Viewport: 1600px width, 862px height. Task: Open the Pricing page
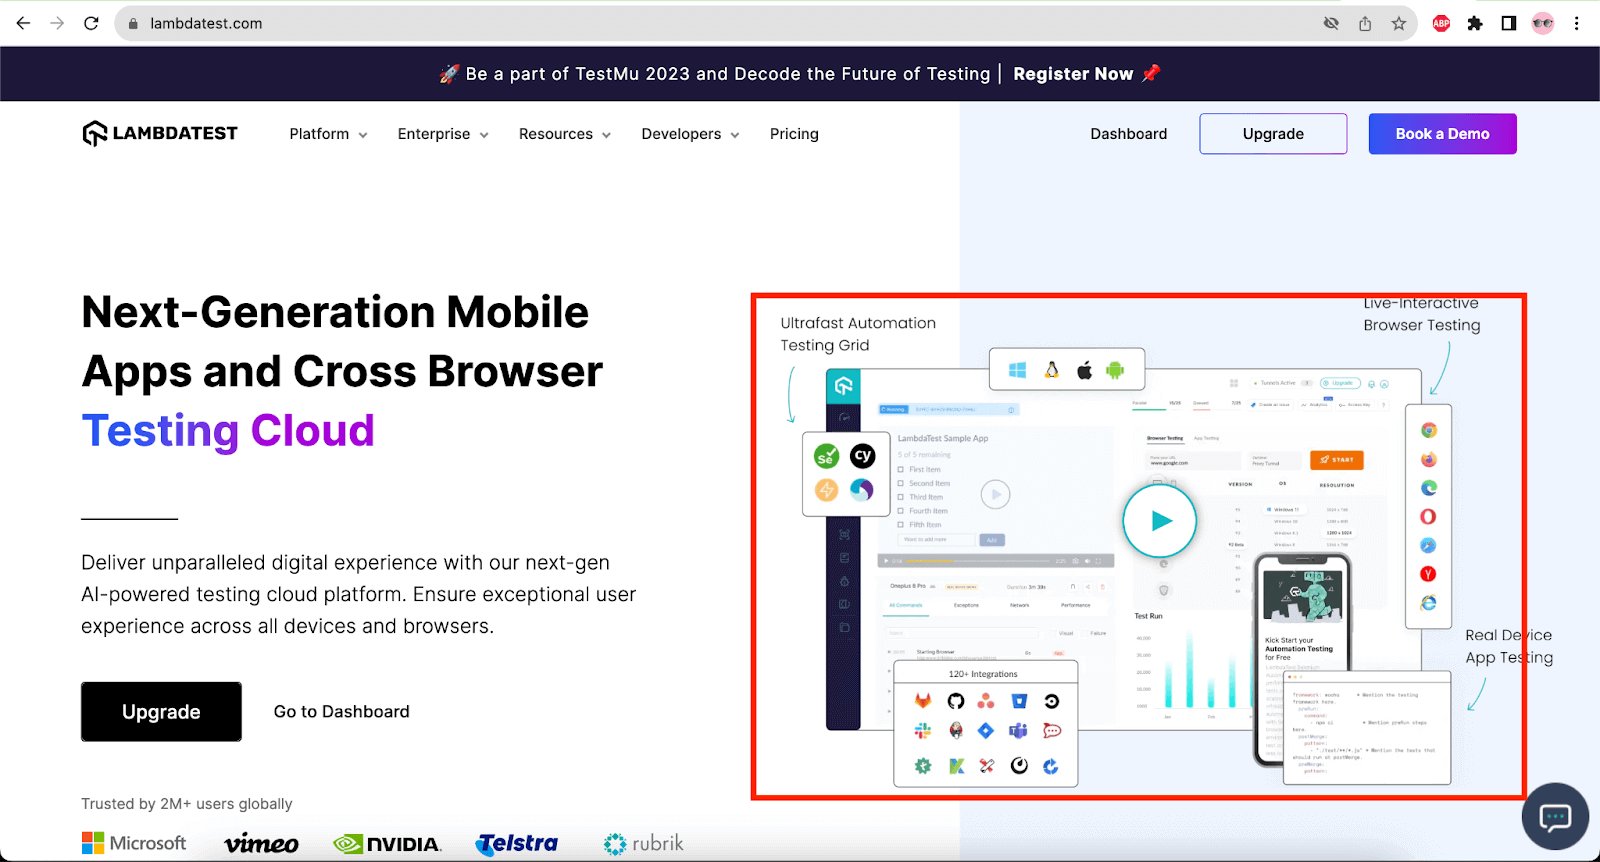click(794, 134)
